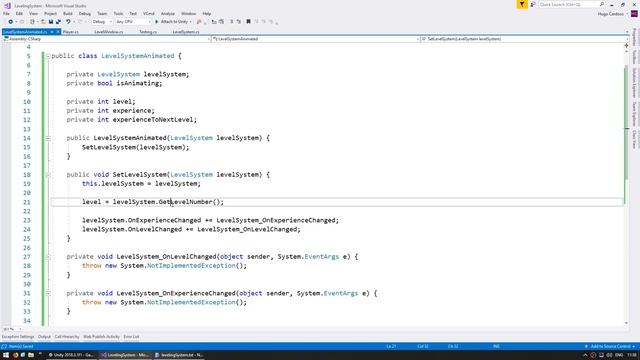Viewport: 640px width, 360px height.
Task: Click the Open File toolbar icon
Action: point(43,22)
